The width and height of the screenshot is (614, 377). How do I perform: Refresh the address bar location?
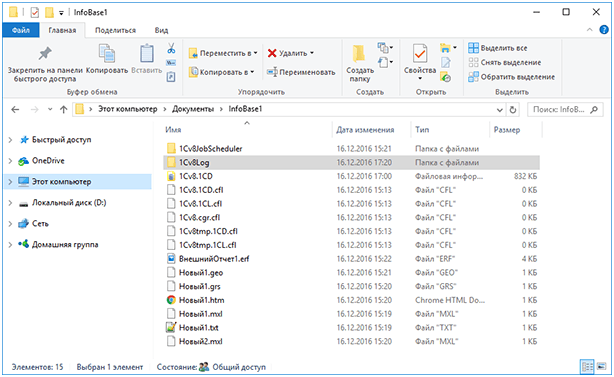(x=513, y=110)
